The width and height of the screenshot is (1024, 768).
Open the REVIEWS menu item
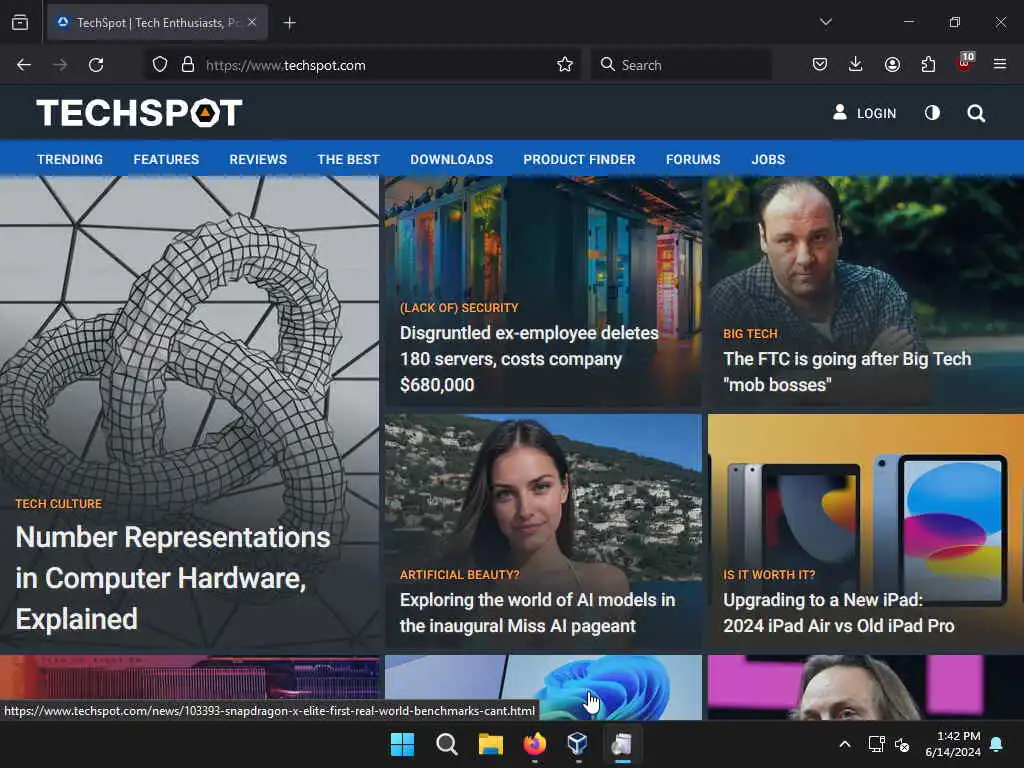click(258, 159)
